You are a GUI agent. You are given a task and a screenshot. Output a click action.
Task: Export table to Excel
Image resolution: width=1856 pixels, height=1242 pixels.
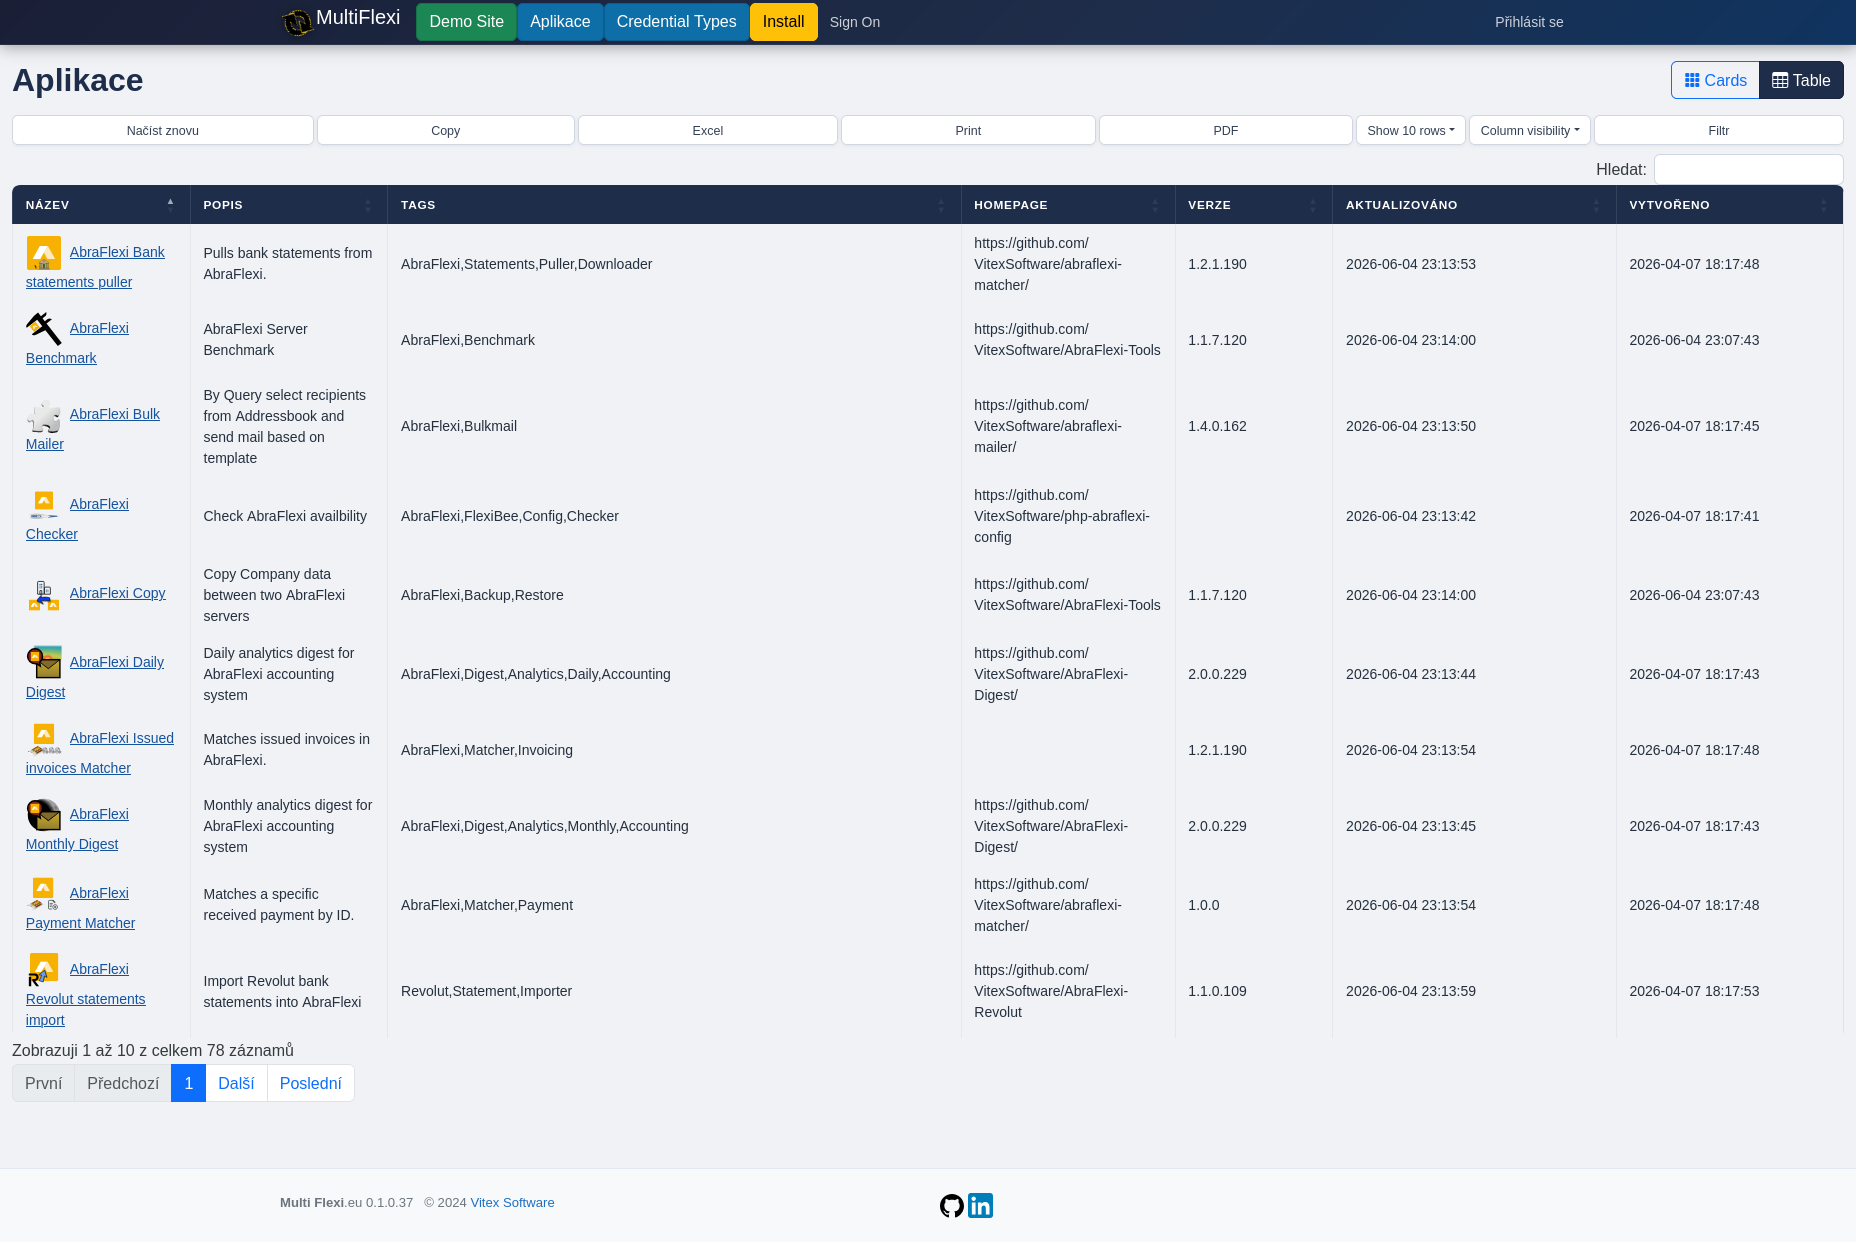point(708,130)
